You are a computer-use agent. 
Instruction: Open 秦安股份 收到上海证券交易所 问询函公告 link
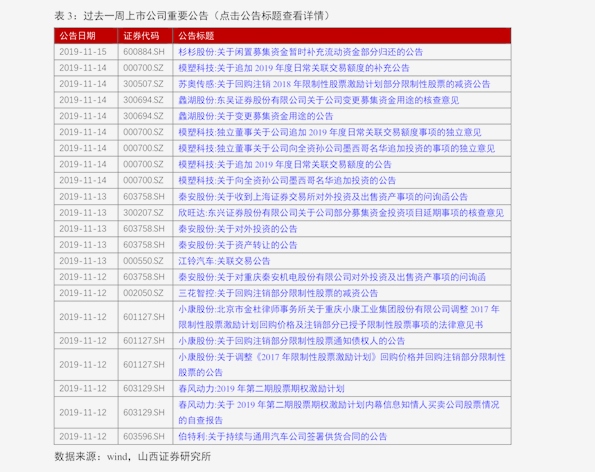[323, 197]
